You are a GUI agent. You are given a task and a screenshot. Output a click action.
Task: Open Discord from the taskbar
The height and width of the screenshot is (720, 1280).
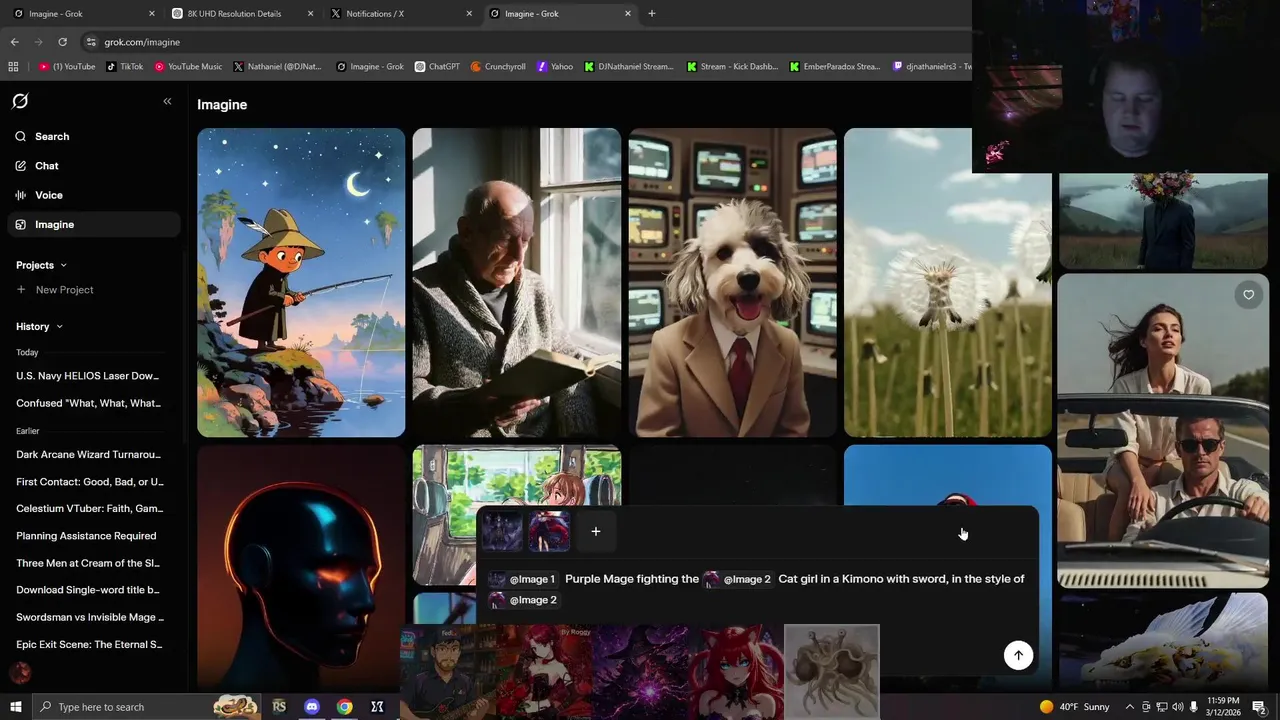click(x=312, y=707)
